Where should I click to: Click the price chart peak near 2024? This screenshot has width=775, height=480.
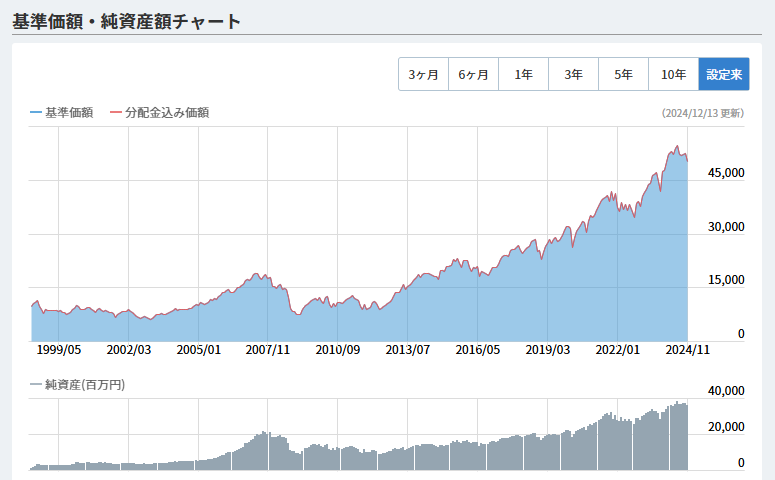pyautogui.click(x=677, y=146)
